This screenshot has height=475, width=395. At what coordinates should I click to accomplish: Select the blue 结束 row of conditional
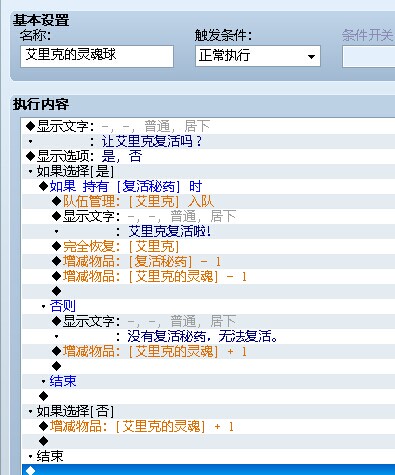(x=208, y=381)
